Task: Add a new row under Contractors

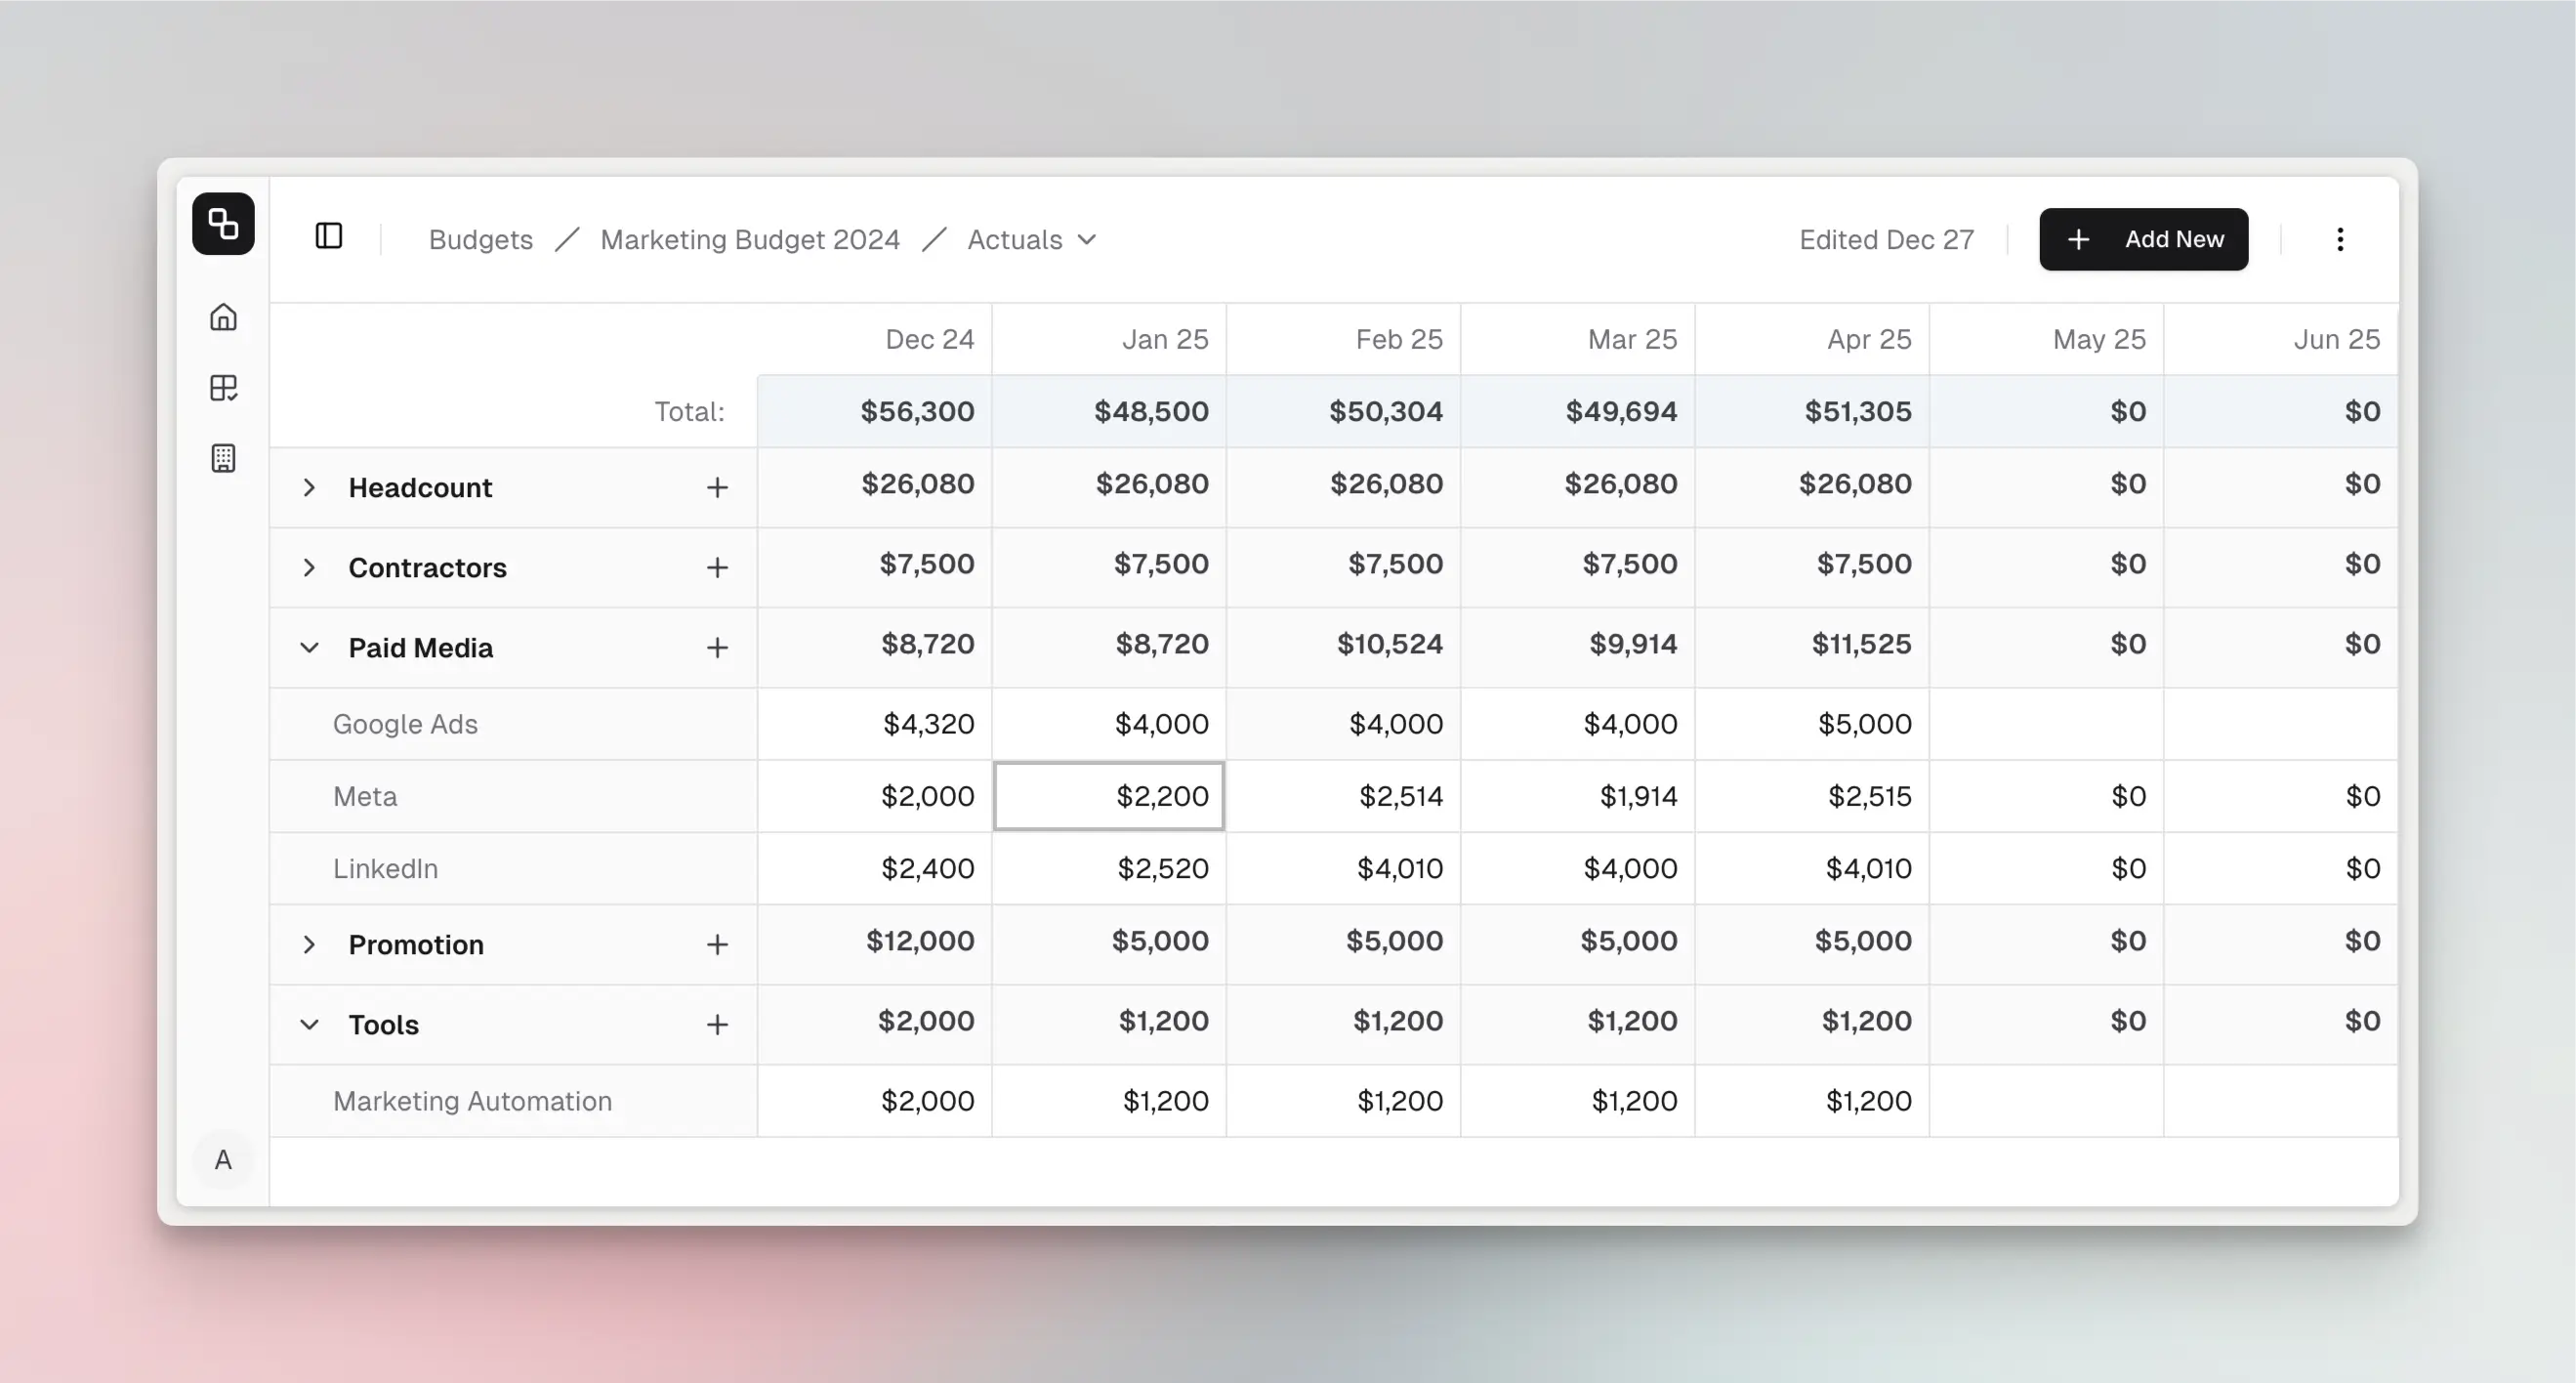Action: pos(718,567)
